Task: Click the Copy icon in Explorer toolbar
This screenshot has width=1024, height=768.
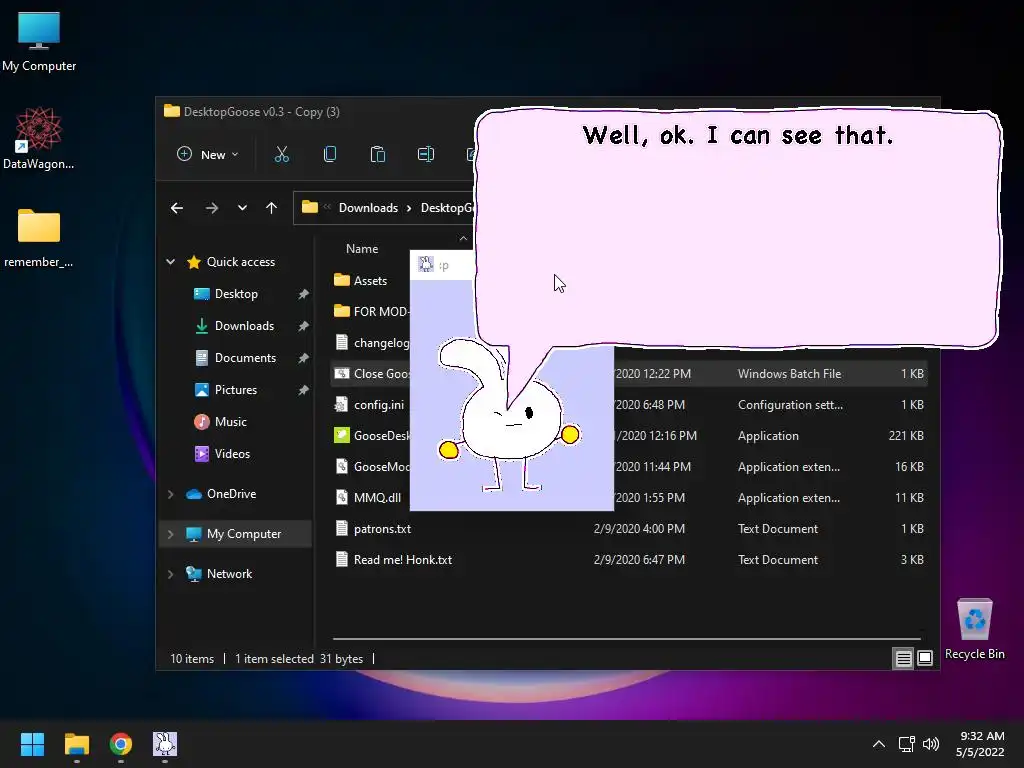Action: point(330,155)
